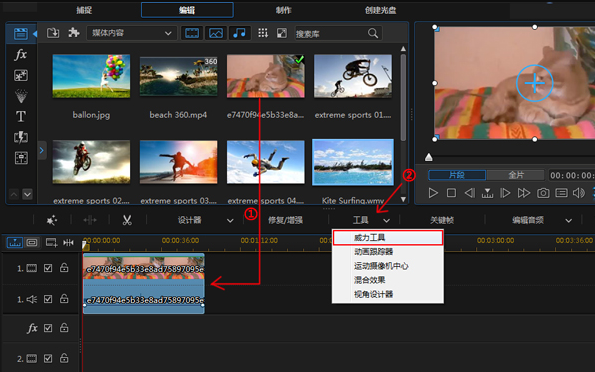Click the puzzle-piece plugin icon
The width and height of the screenshot is (595, 372).
pos(74,33)
